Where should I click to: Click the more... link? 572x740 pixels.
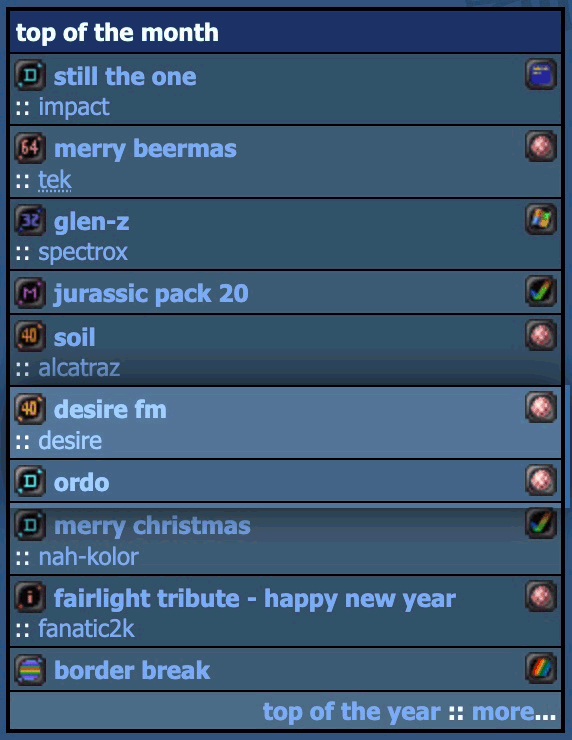point(514,712)
